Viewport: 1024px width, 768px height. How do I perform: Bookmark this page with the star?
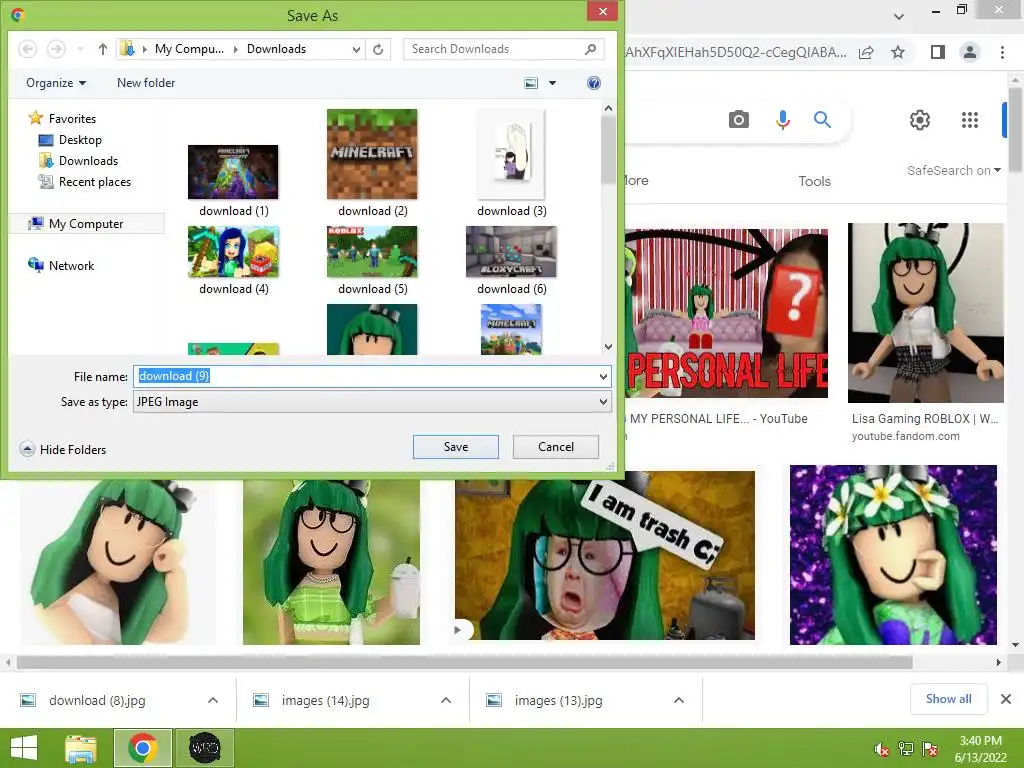point(898,52)
